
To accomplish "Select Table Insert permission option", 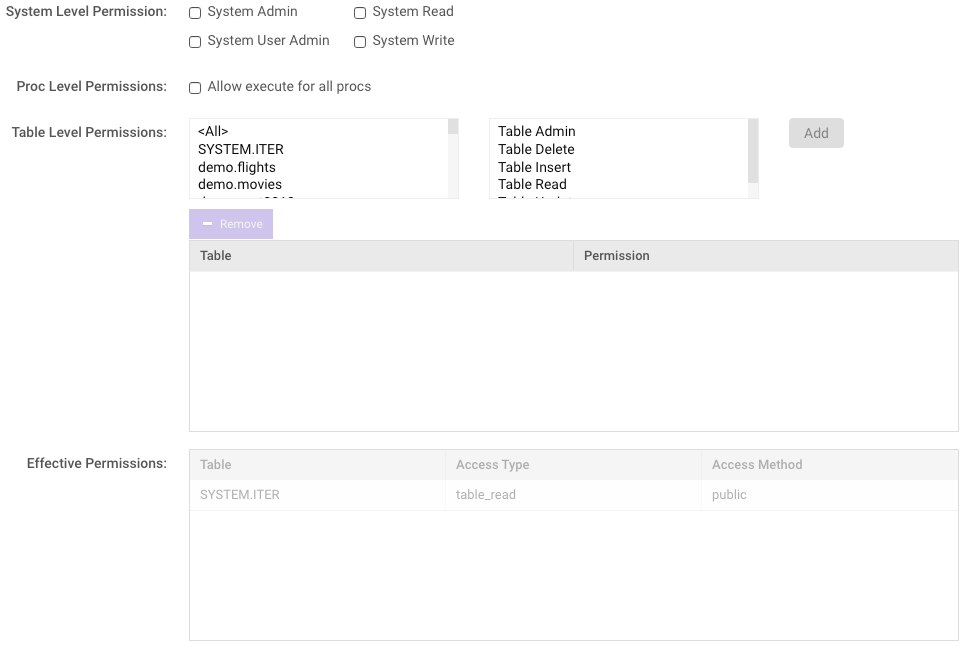I will (x=534, y=167).
